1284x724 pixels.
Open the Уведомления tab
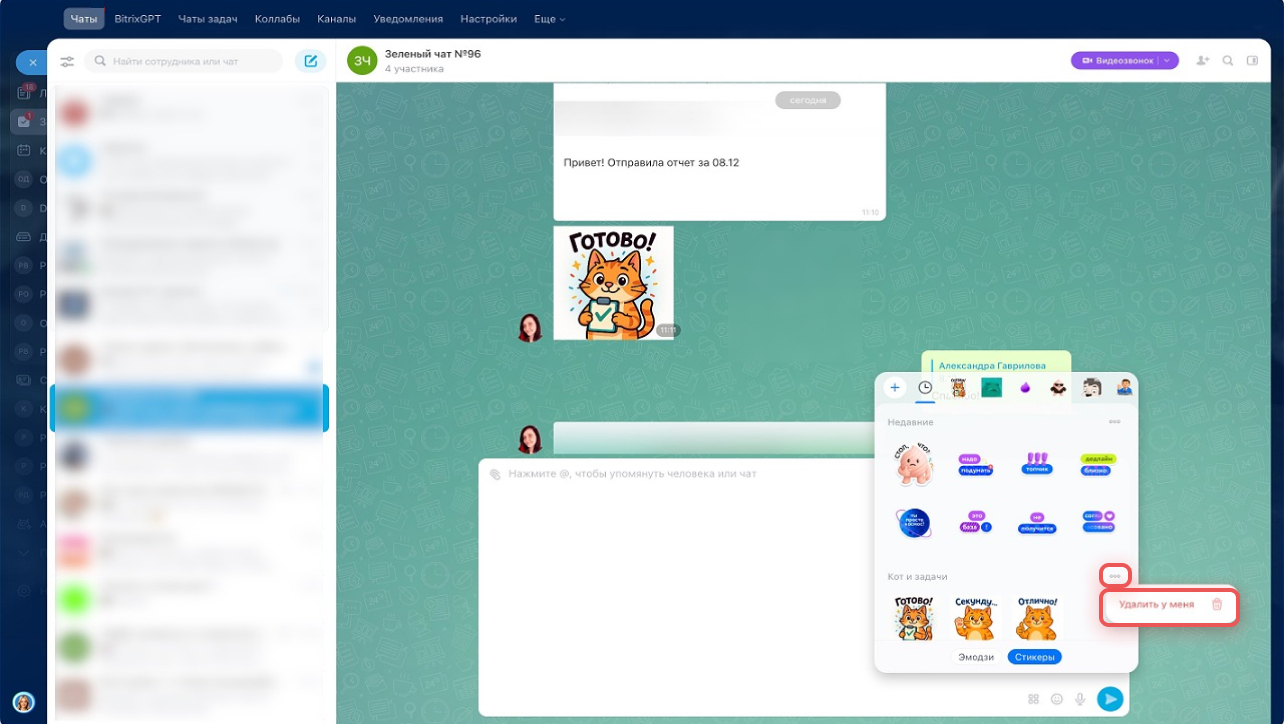point(409,19)
